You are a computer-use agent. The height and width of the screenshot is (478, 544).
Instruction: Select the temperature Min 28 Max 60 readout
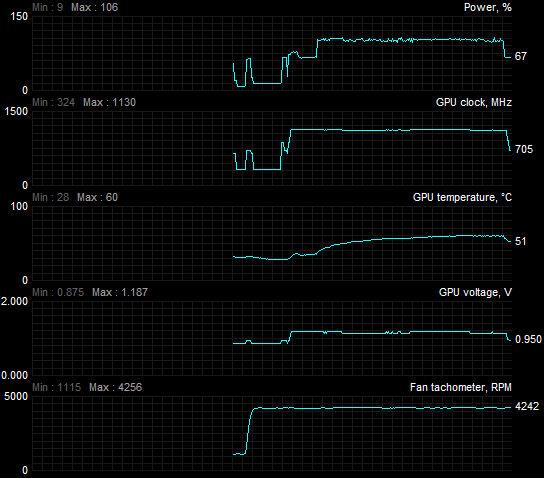click(x=75, y=197)
